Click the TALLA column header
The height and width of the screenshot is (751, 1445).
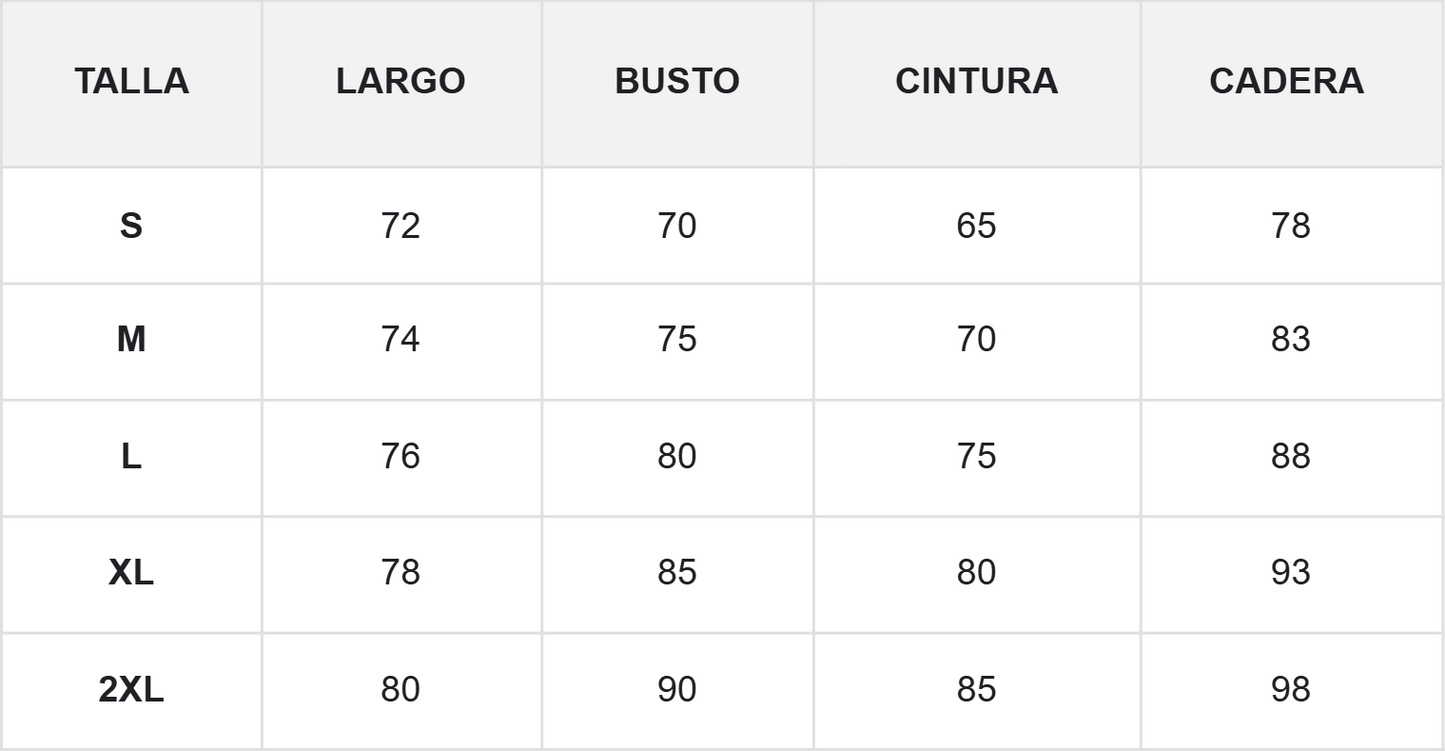(131, 81)
